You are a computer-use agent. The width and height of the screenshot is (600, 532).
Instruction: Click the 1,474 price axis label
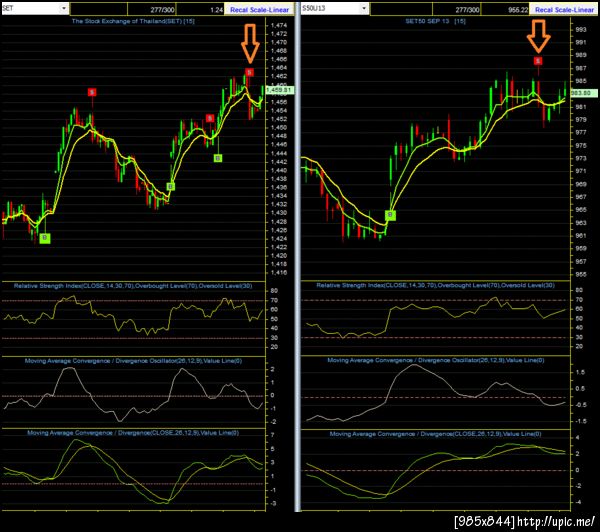(279, 25)
